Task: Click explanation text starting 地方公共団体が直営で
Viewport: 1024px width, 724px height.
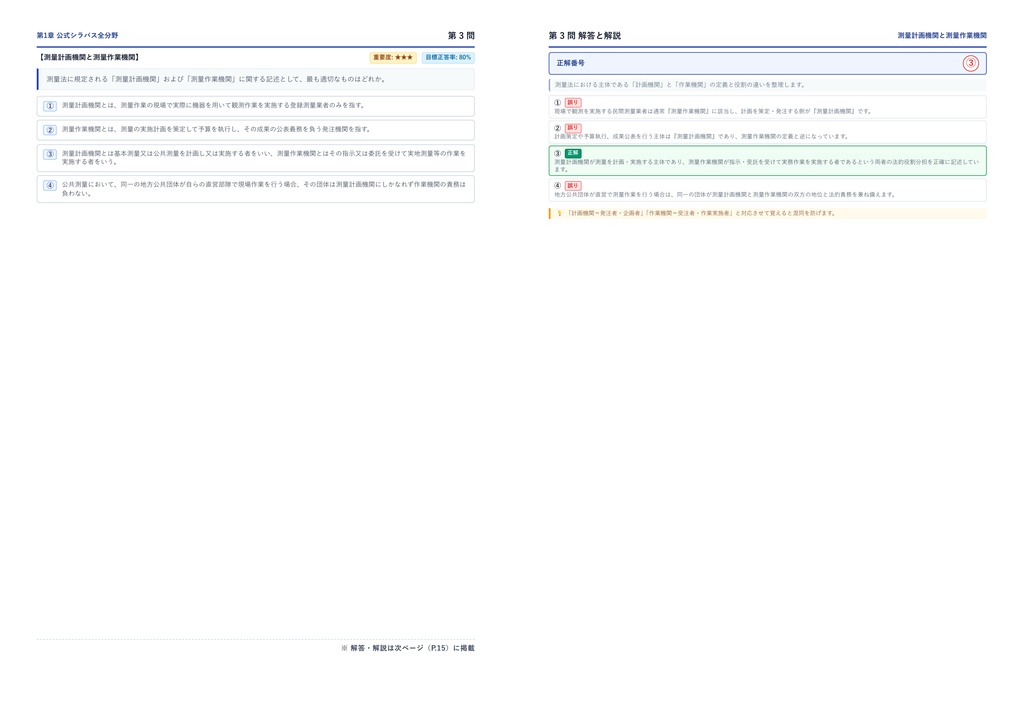Action: [x=725, y=195]
